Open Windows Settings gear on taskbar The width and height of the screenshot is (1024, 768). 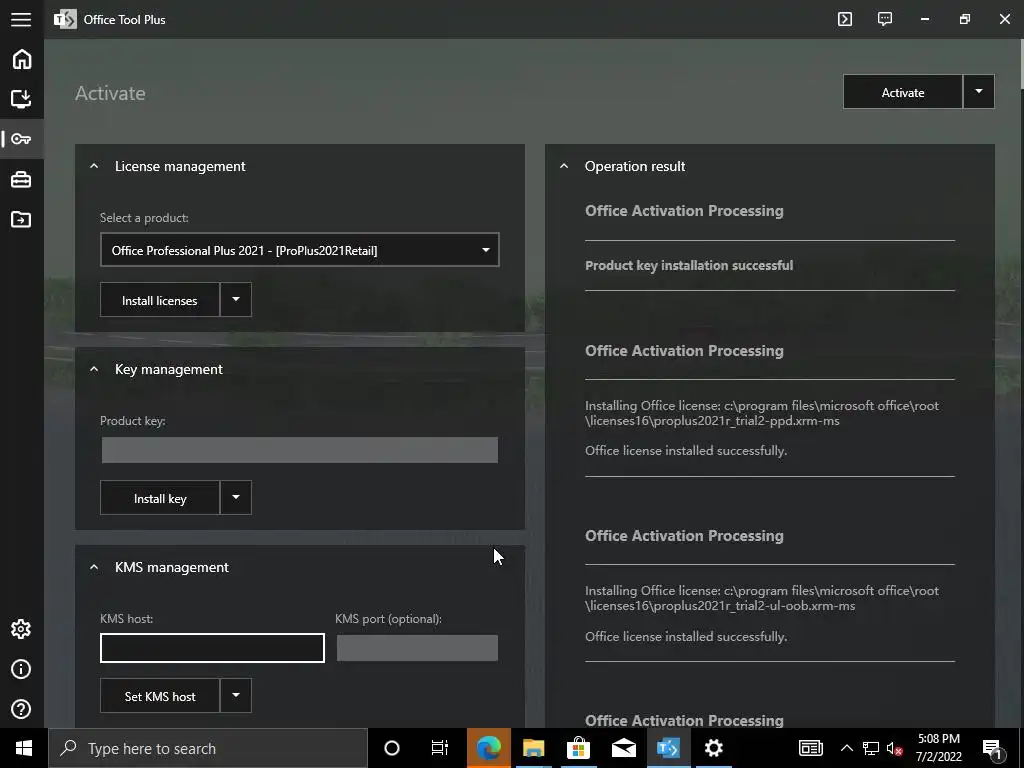click(714, 748)
